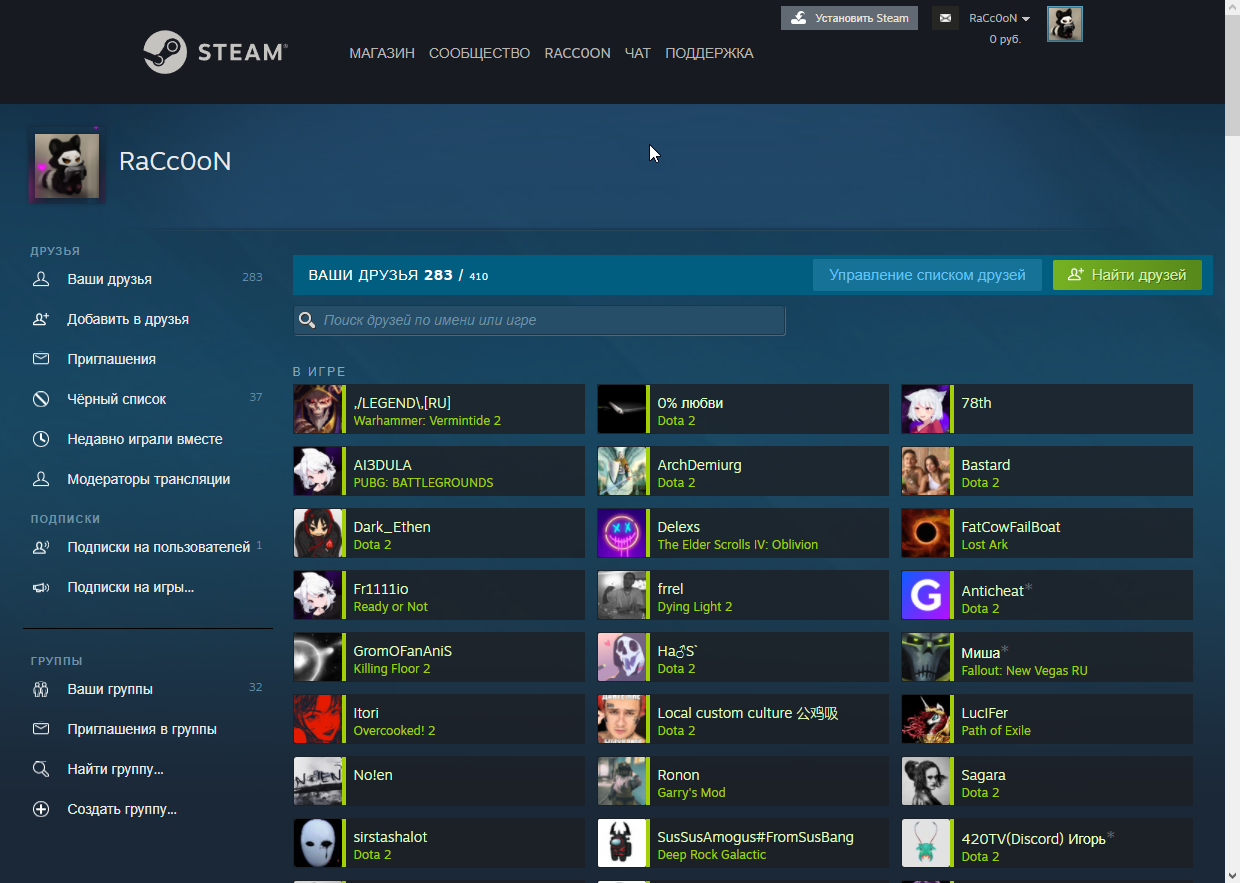Click Sagara's black-and-white avatar
Image resolution: width=1240 pixels, height=883 pixels.
point(926,781)
